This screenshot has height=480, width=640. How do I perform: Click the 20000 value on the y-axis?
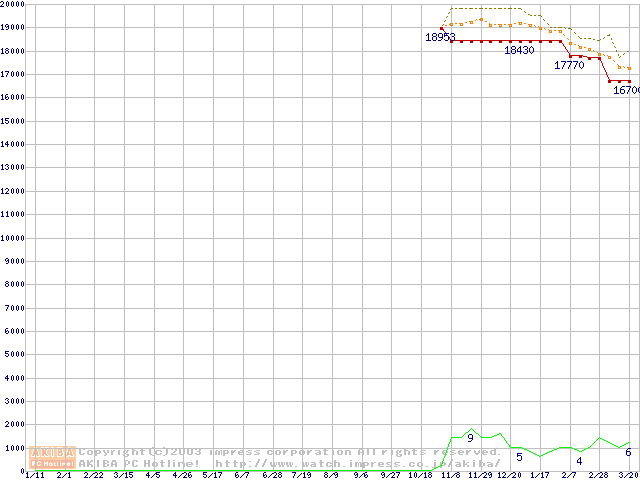pyautogui.click(x=13, y=5)
